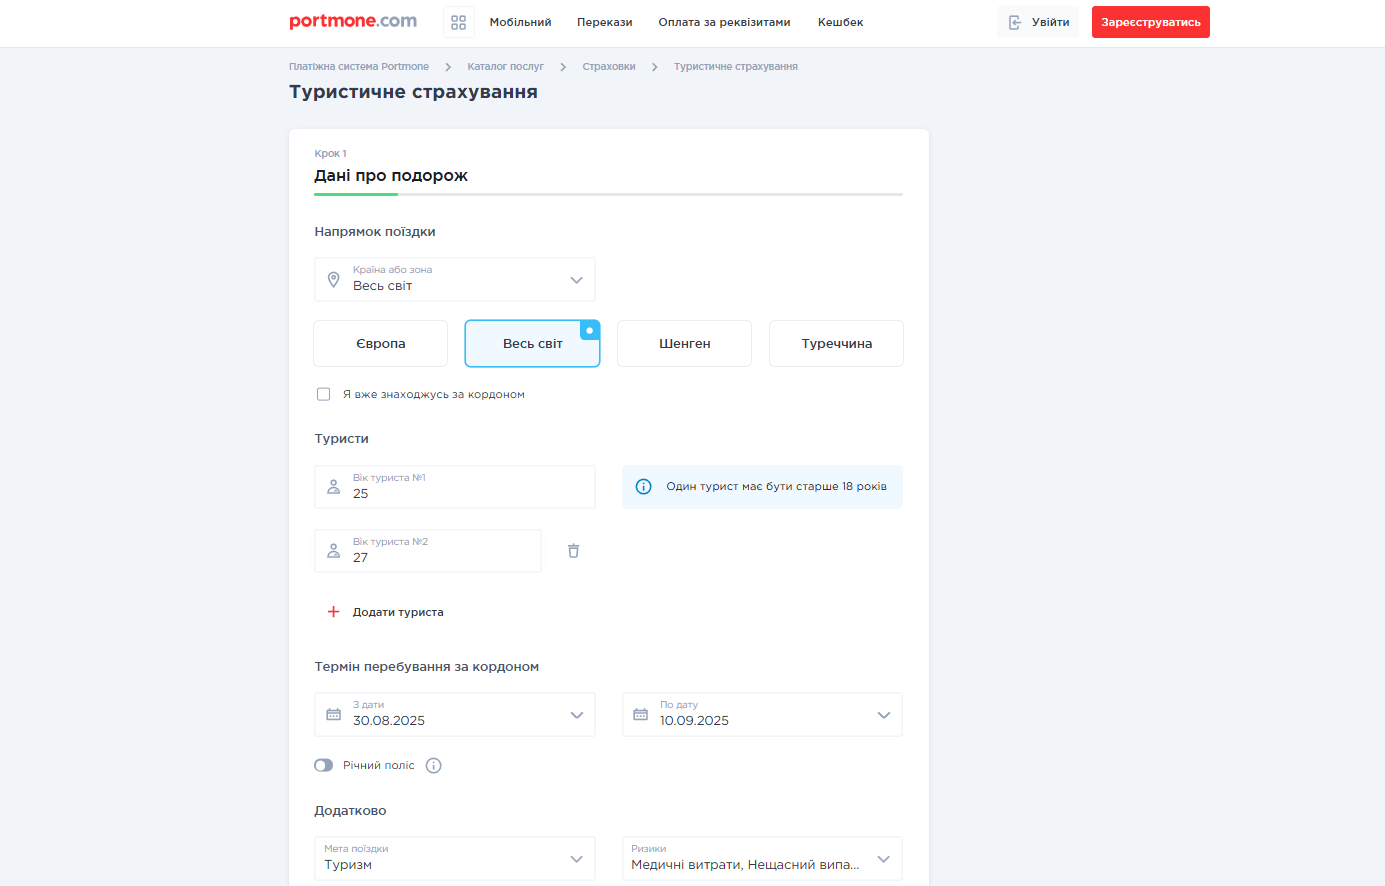The image size is (1385, 886).
Task: Click the red plus icon to add tourist
Action: tap(334, 612)
